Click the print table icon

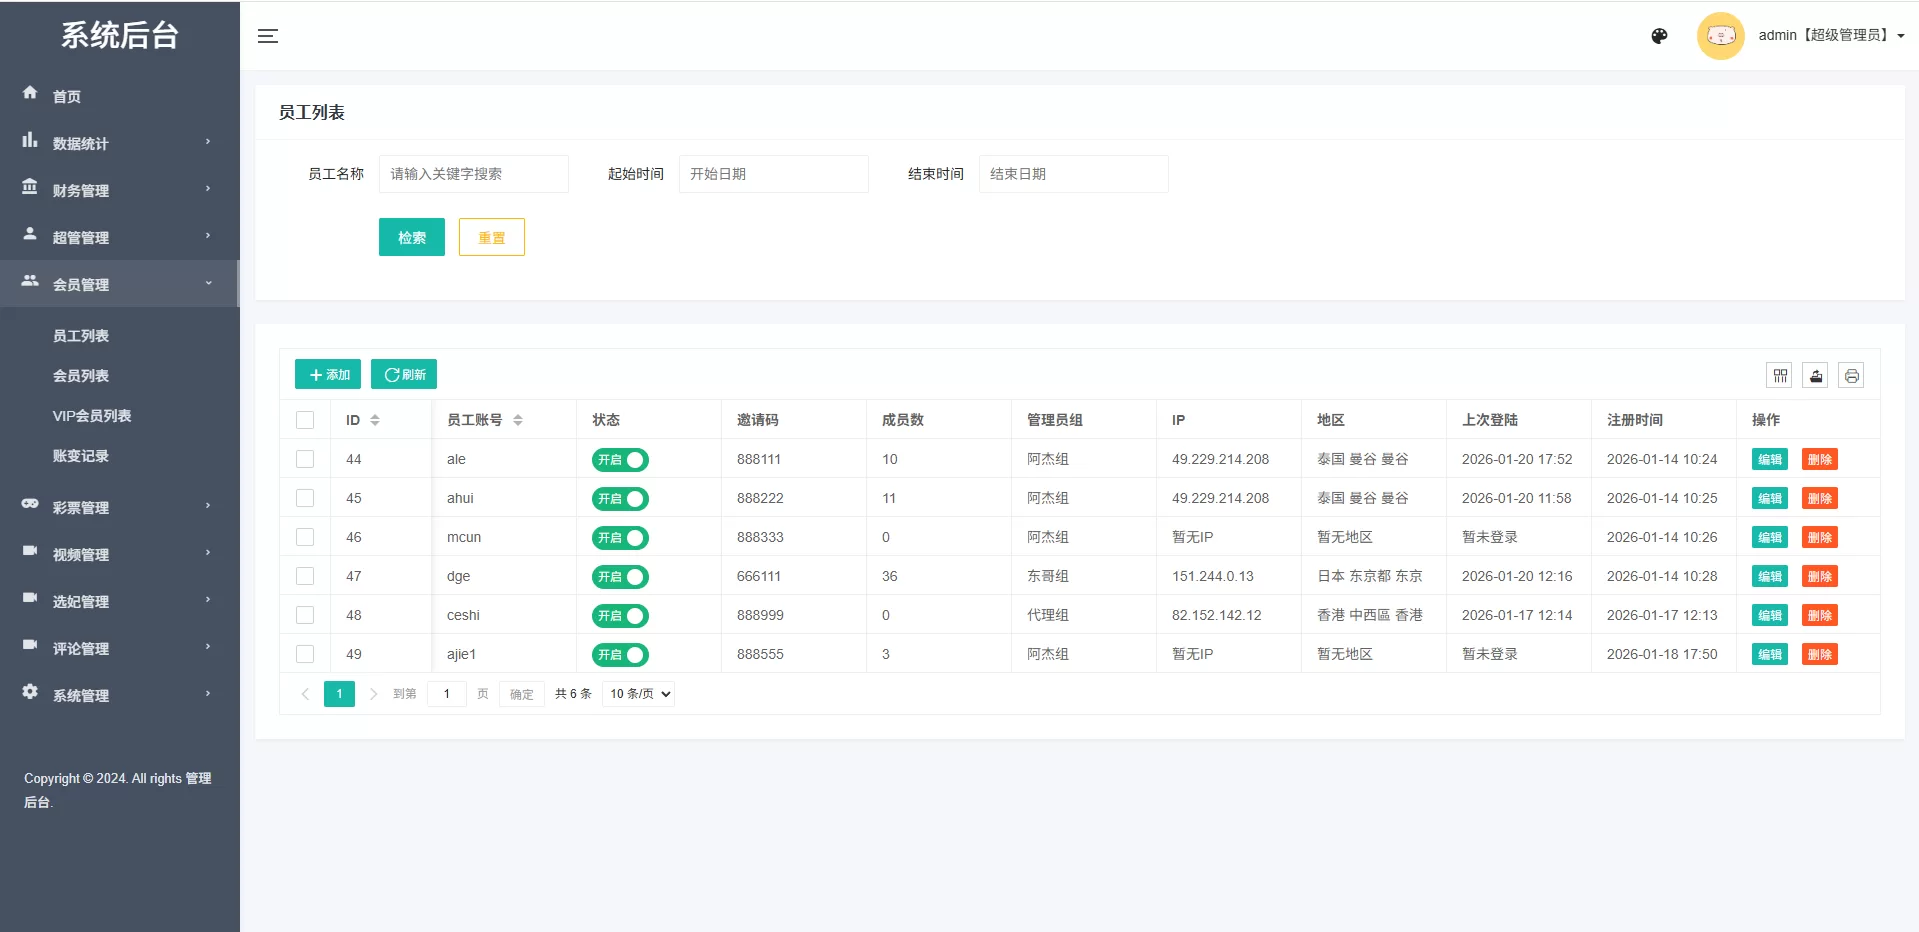pyautogui.click(x=1851, y=375)
